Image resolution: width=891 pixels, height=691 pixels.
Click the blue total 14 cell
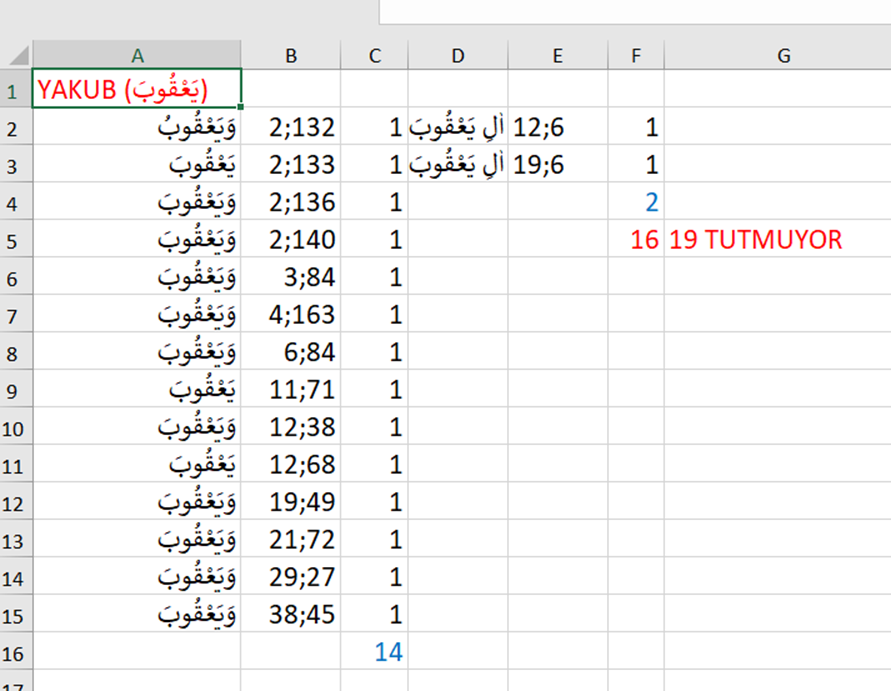tap(374, 652)
